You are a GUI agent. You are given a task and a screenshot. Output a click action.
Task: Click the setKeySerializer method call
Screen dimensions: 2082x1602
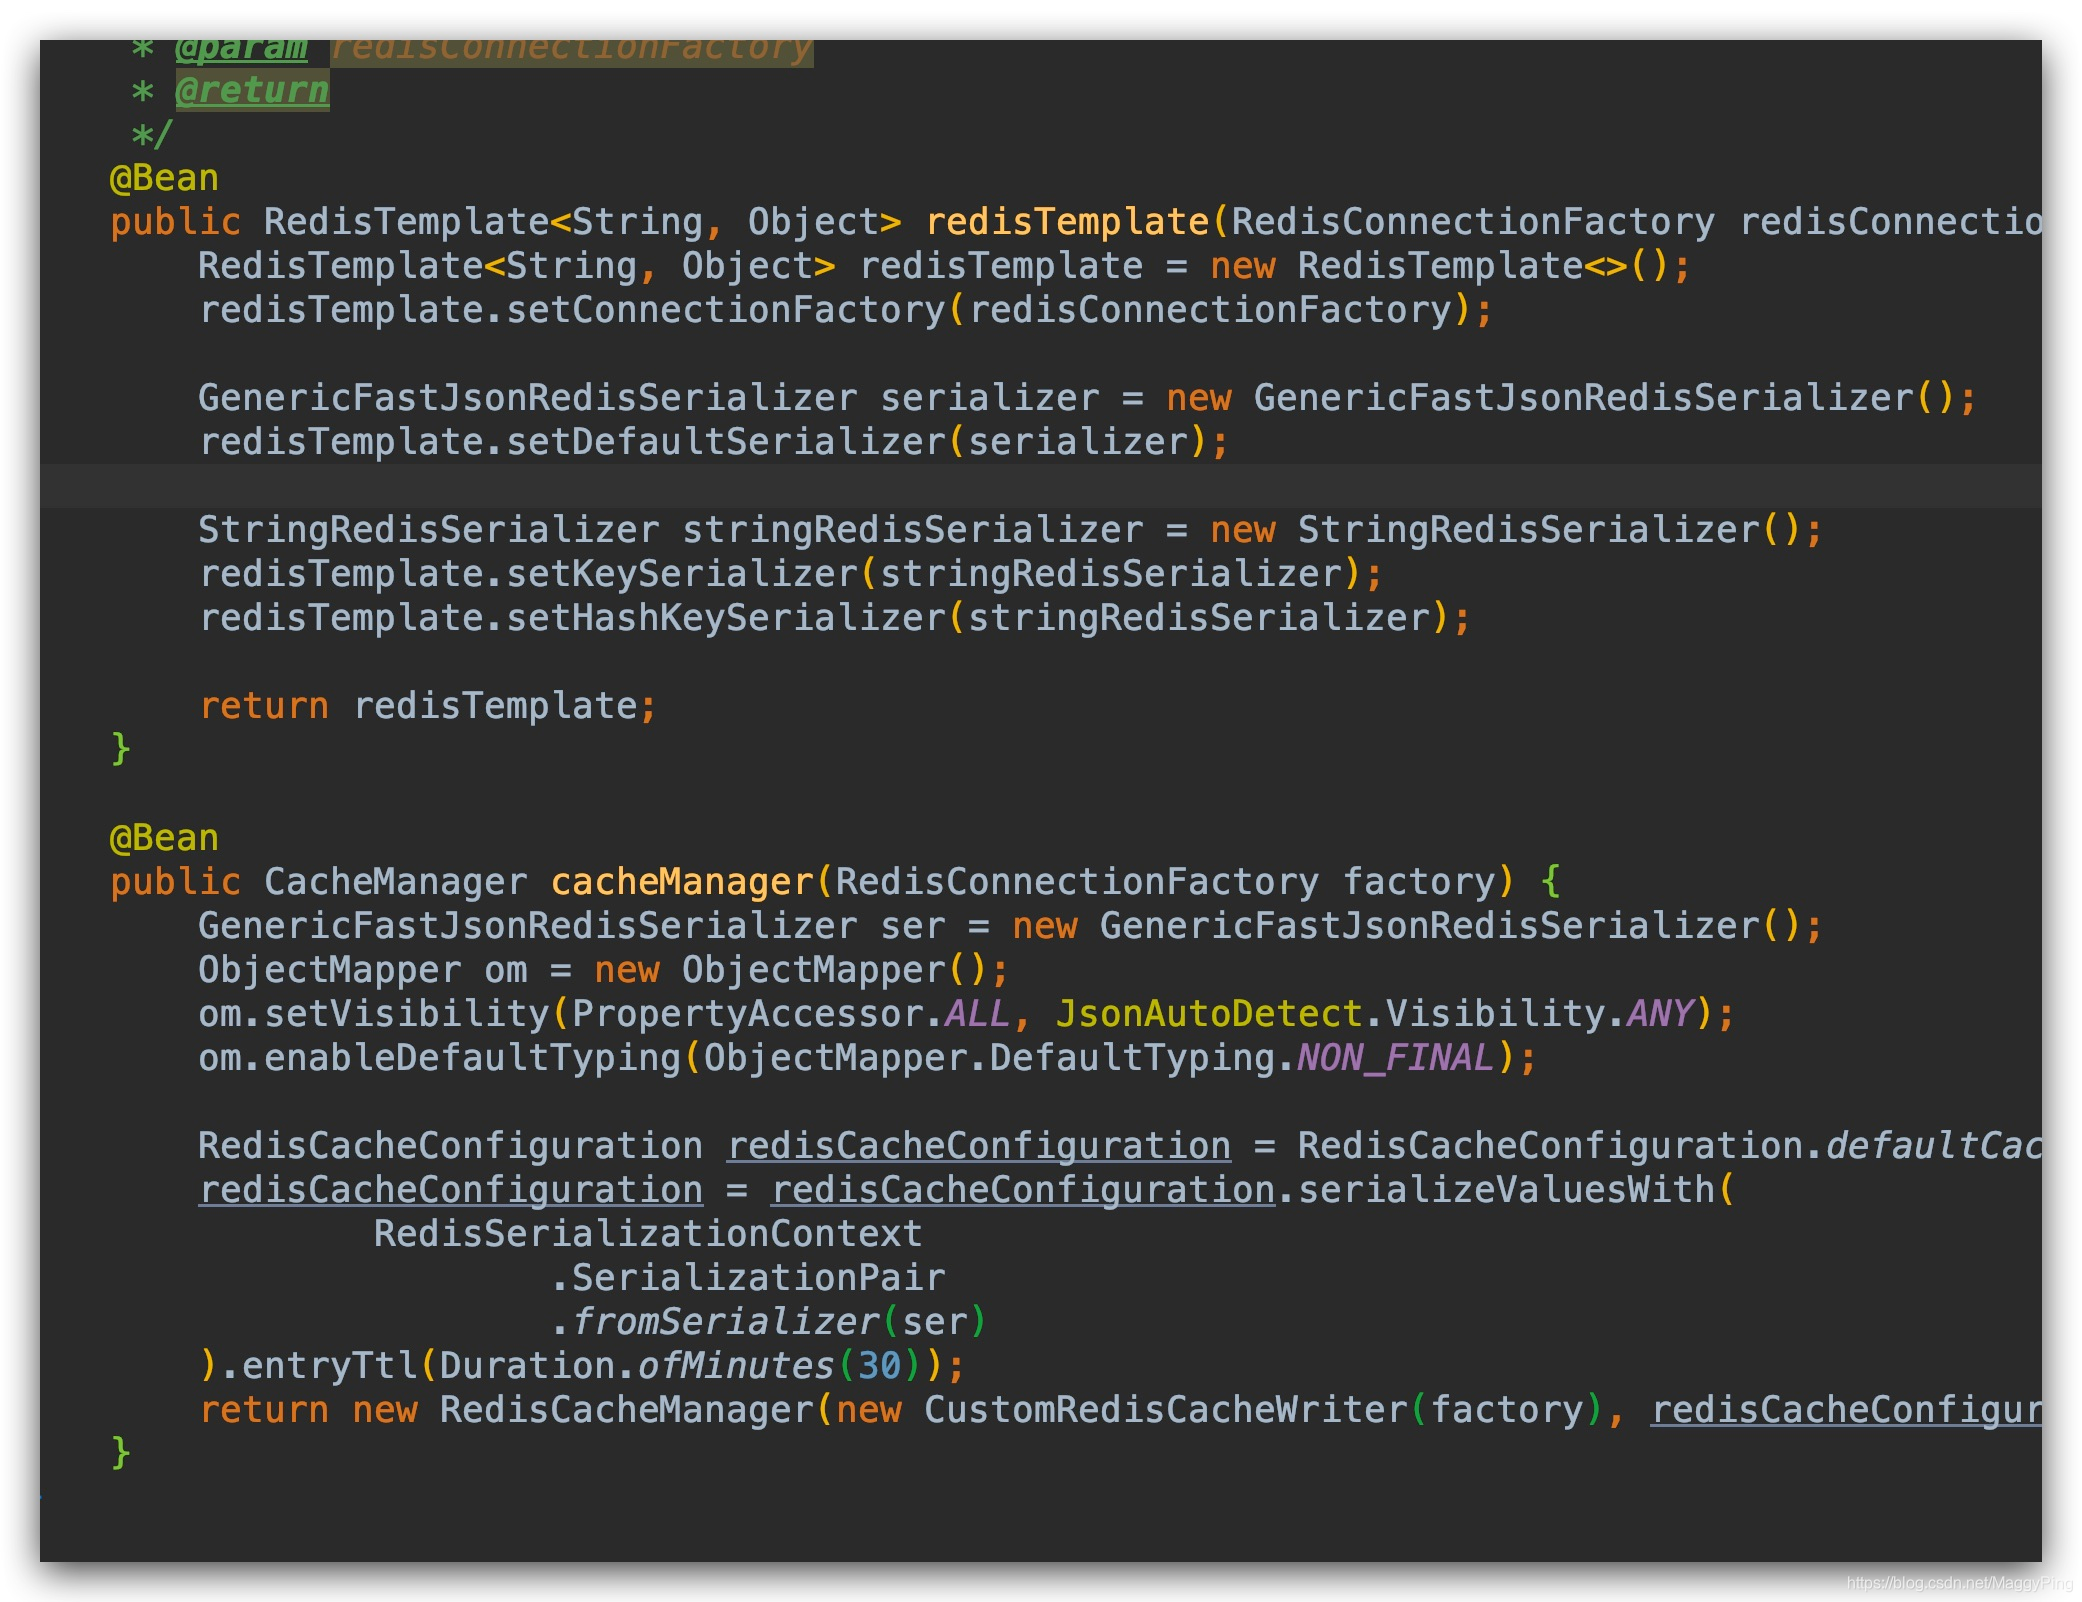pyautogui.click(x=682, y=574)
